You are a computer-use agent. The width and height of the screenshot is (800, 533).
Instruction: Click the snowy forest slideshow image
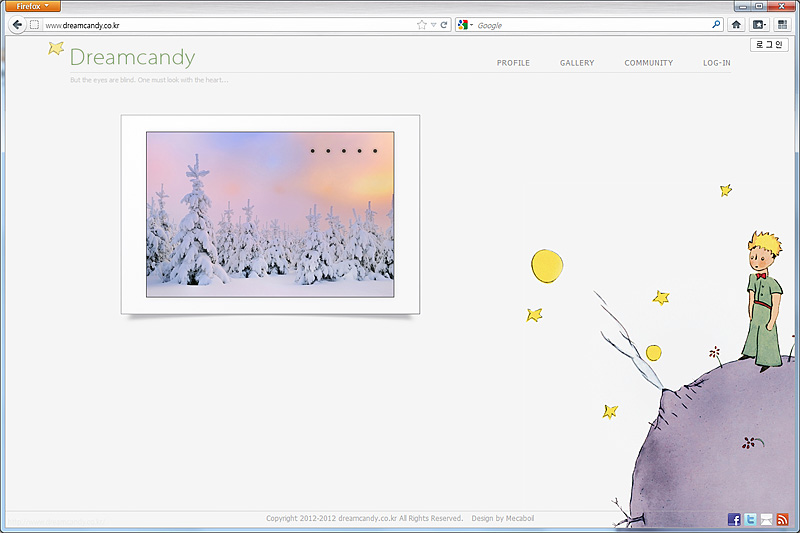click(x=270, y=214)
